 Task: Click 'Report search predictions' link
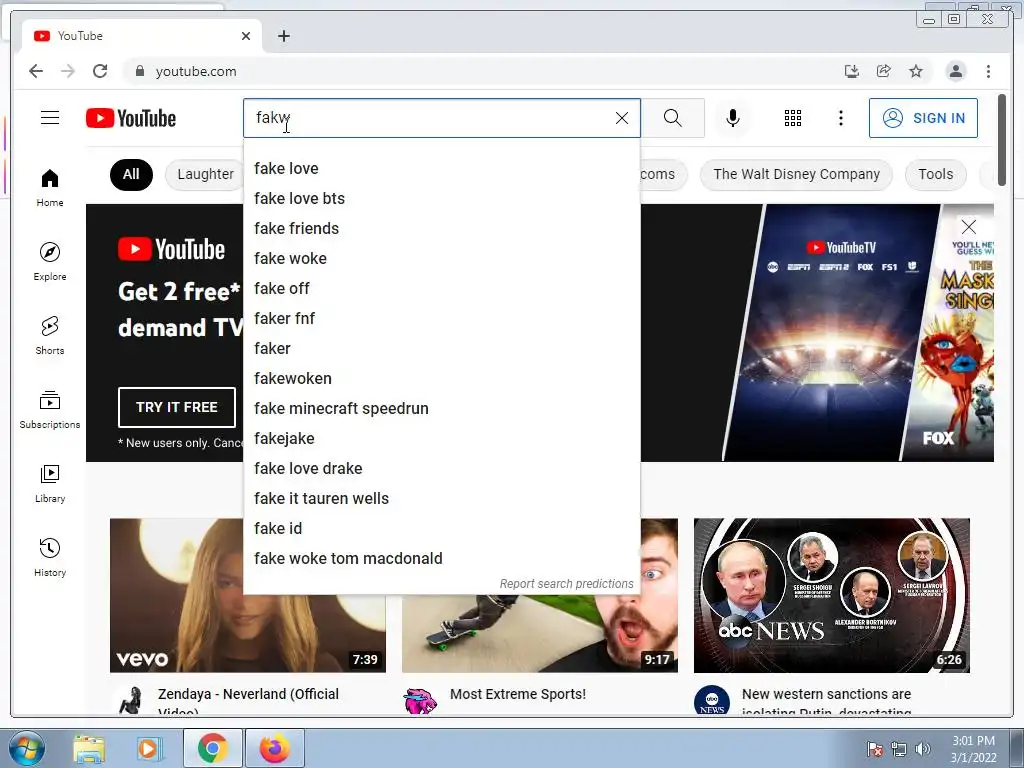click(566, 584)
